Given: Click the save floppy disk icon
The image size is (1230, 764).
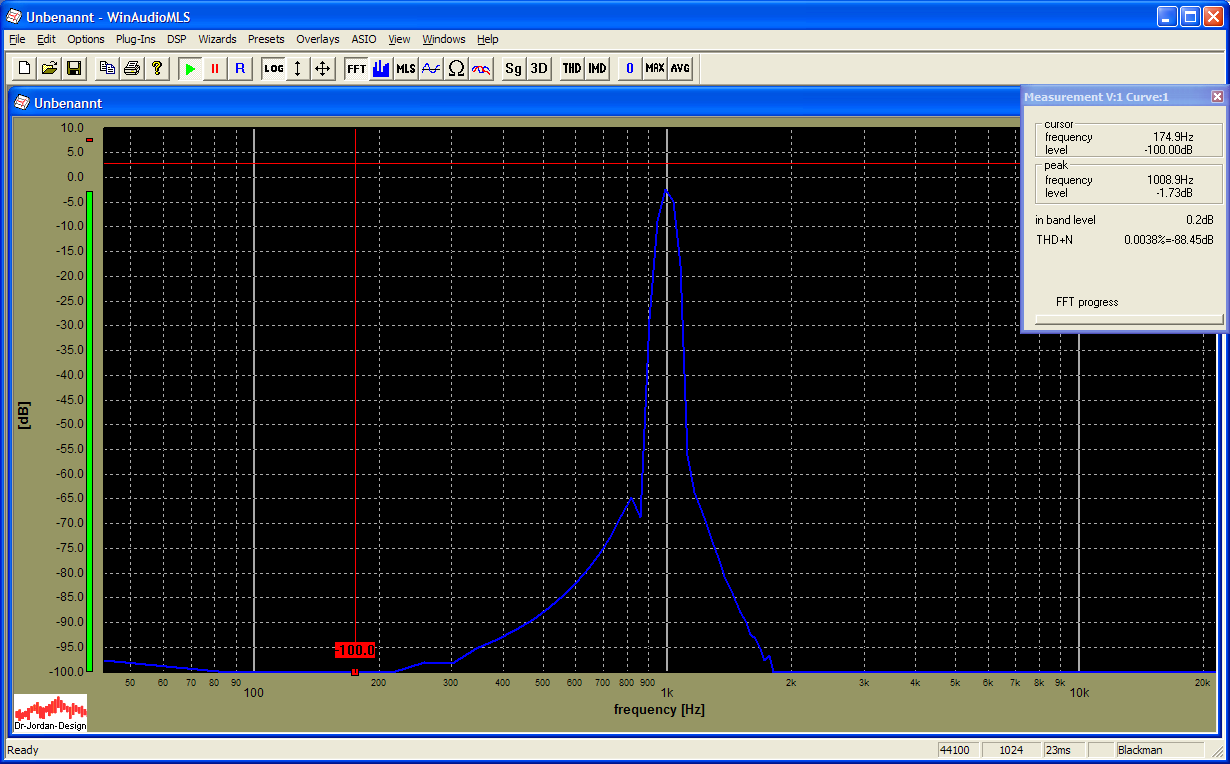Looking at the screenshot, I should 74,69.
